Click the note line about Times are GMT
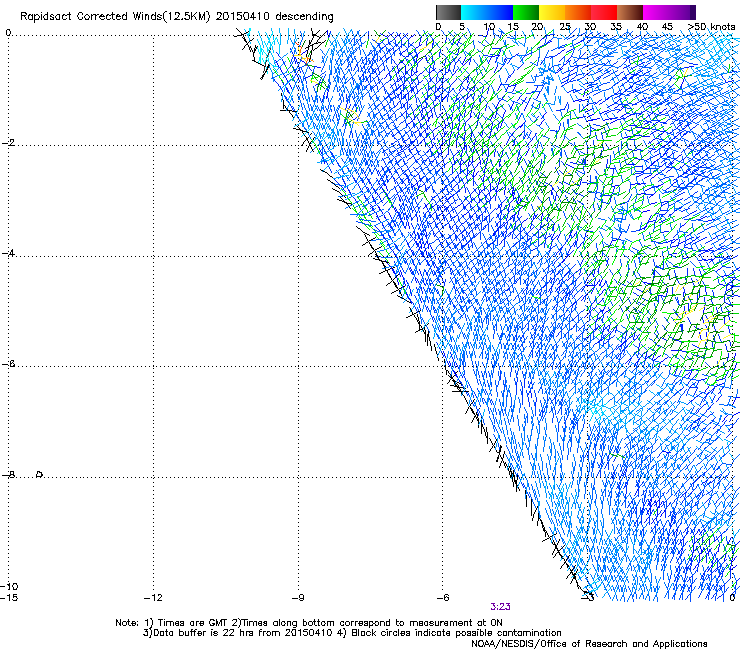The height and width of the screenshot is (650, 740). [309, 623]
